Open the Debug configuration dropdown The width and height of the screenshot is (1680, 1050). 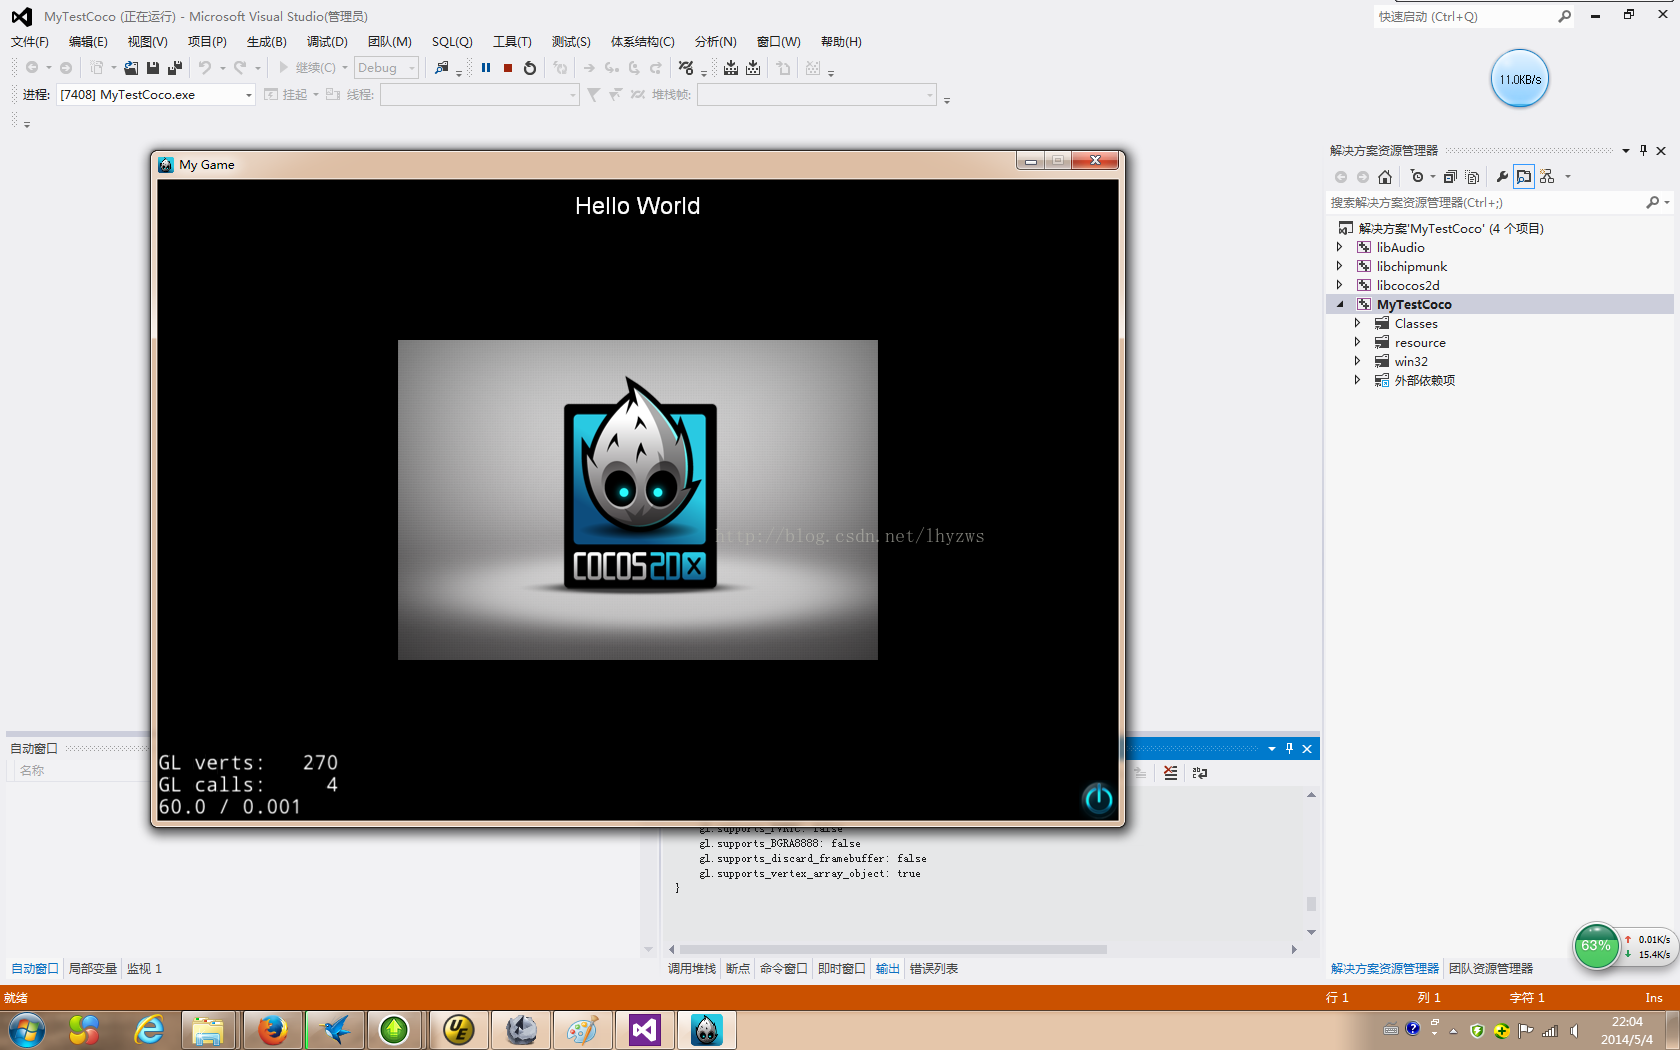point(386,68)
